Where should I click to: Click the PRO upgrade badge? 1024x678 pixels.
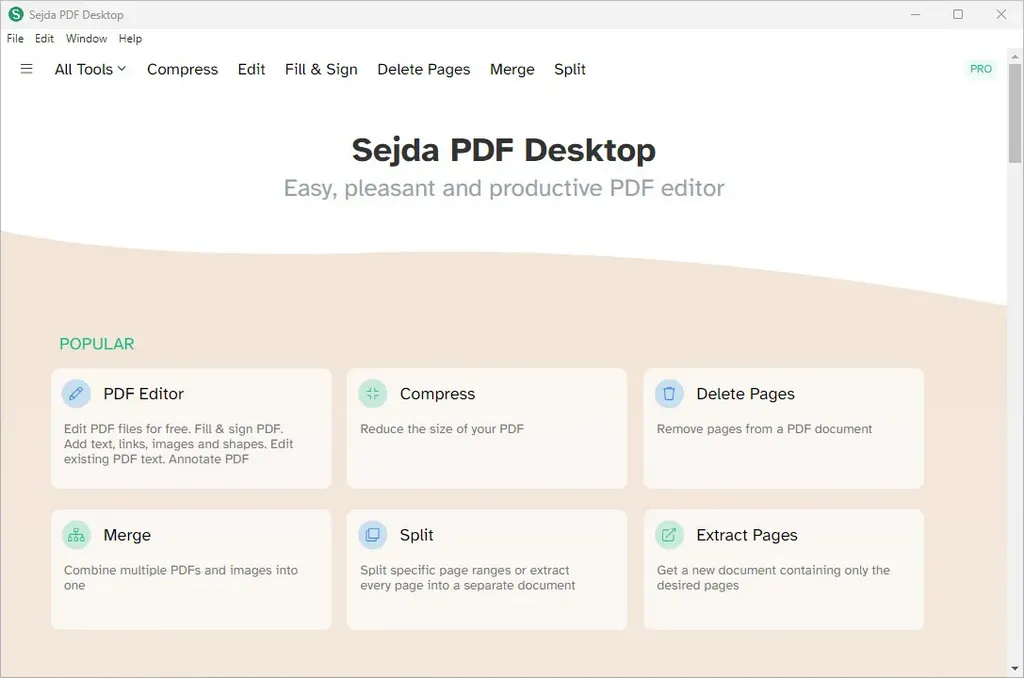click(980, 69)
